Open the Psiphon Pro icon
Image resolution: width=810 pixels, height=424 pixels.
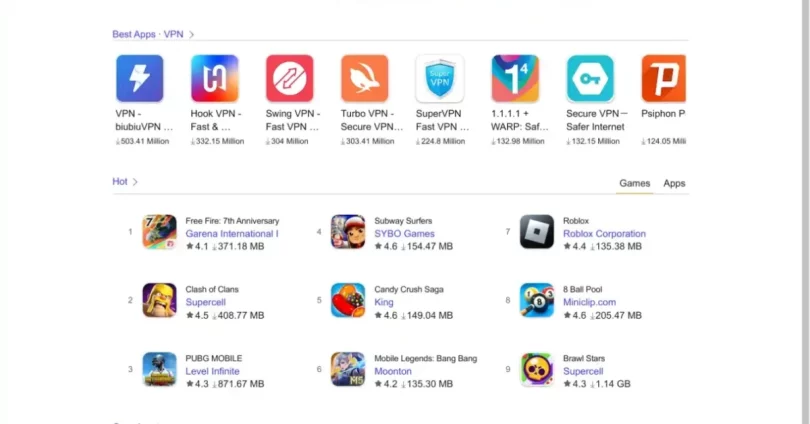[663, 78]
